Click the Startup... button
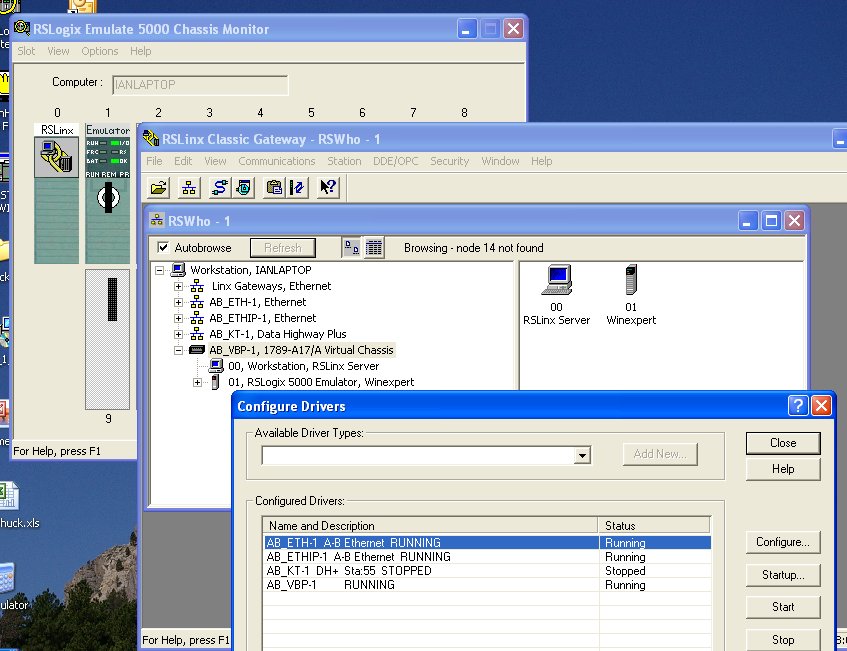Viewport: 847px width, 651px height. [x=783, y=575]
